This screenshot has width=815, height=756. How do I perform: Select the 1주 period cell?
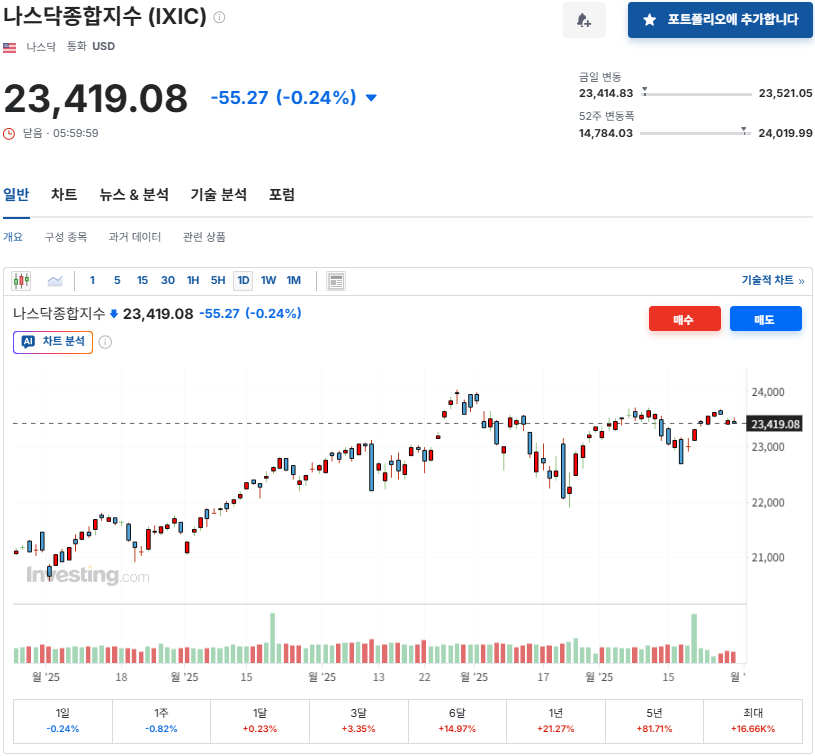pos(161,721)
